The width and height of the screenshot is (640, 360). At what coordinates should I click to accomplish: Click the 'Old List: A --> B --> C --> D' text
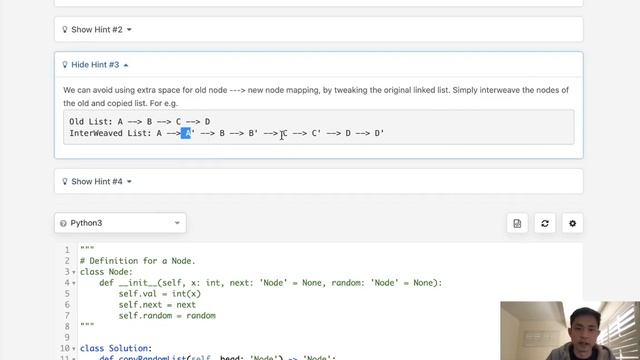point(140,122)
